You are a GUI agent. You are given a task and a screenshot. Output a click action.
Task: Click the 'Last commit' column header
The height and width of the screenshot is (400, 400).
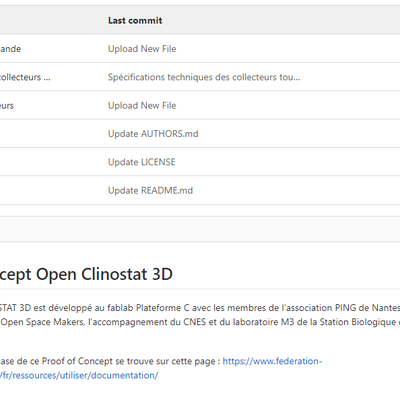pyautogui.click(x=135, y=20)
